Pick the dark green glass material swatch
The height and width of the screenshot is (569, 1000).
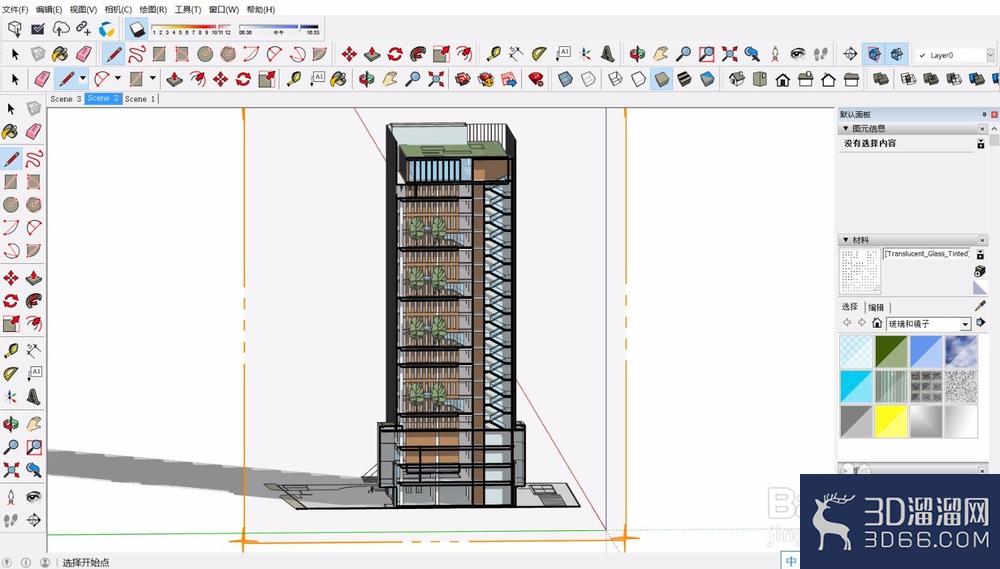point(891,351)
